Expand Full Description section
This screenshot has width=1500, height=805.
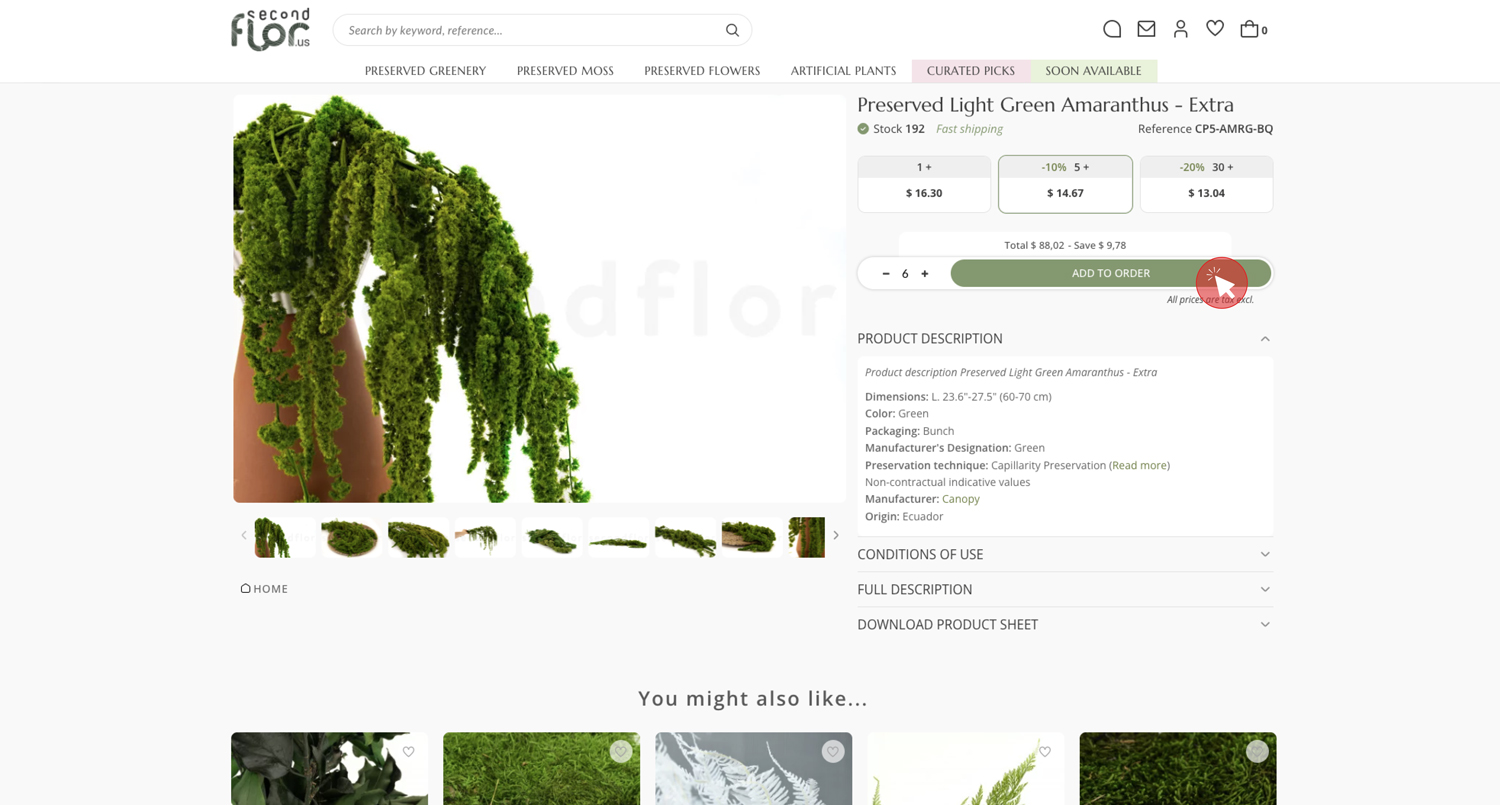click(x=1065, y=589)
